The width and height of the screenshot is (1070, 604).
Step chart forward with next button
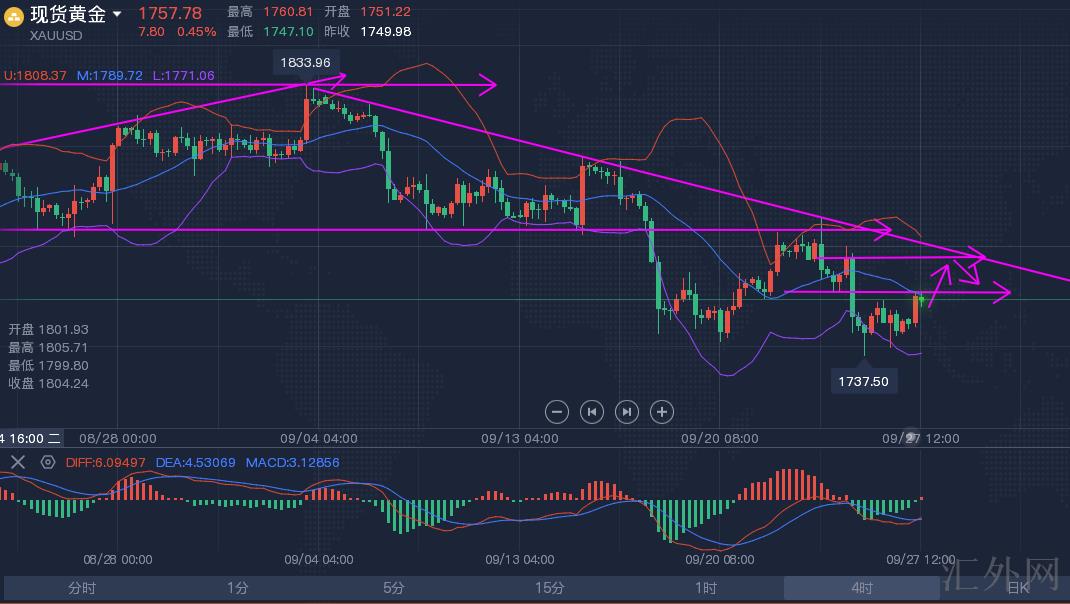tap(626, 412)
